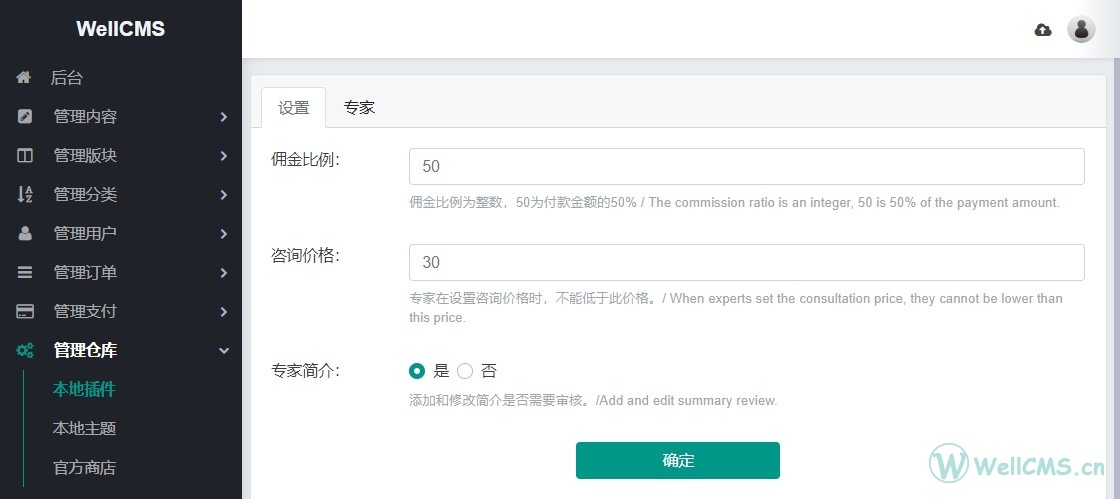The image size is (1120, 499).
Task: Select the 是 radio option
Action: (x=416, y=371)
